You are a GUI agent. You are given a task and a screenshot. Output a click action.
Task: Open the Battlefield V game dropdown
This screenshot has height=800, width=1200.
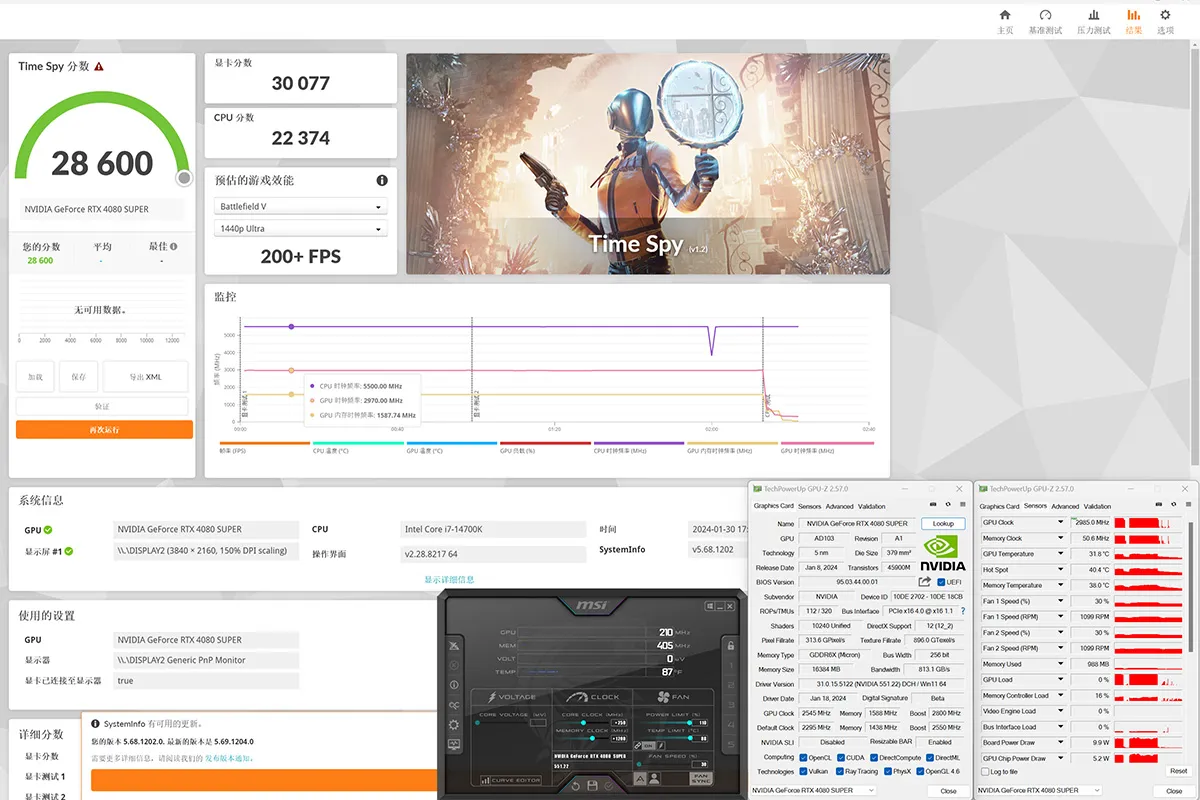pos(300,207)
